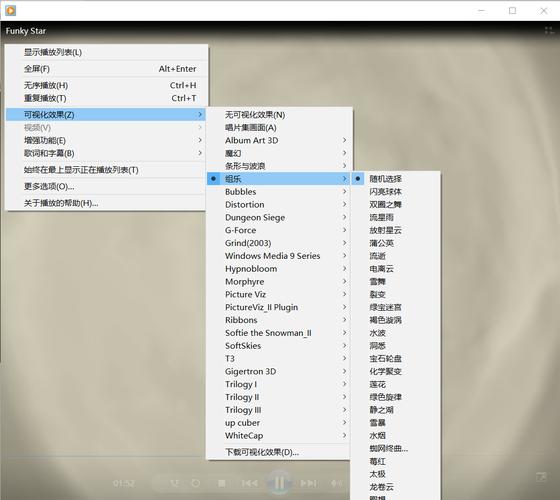Open the Ribbons visualization group
The height and width of the screenshot is (500, 560).
[x=279, y=320]
